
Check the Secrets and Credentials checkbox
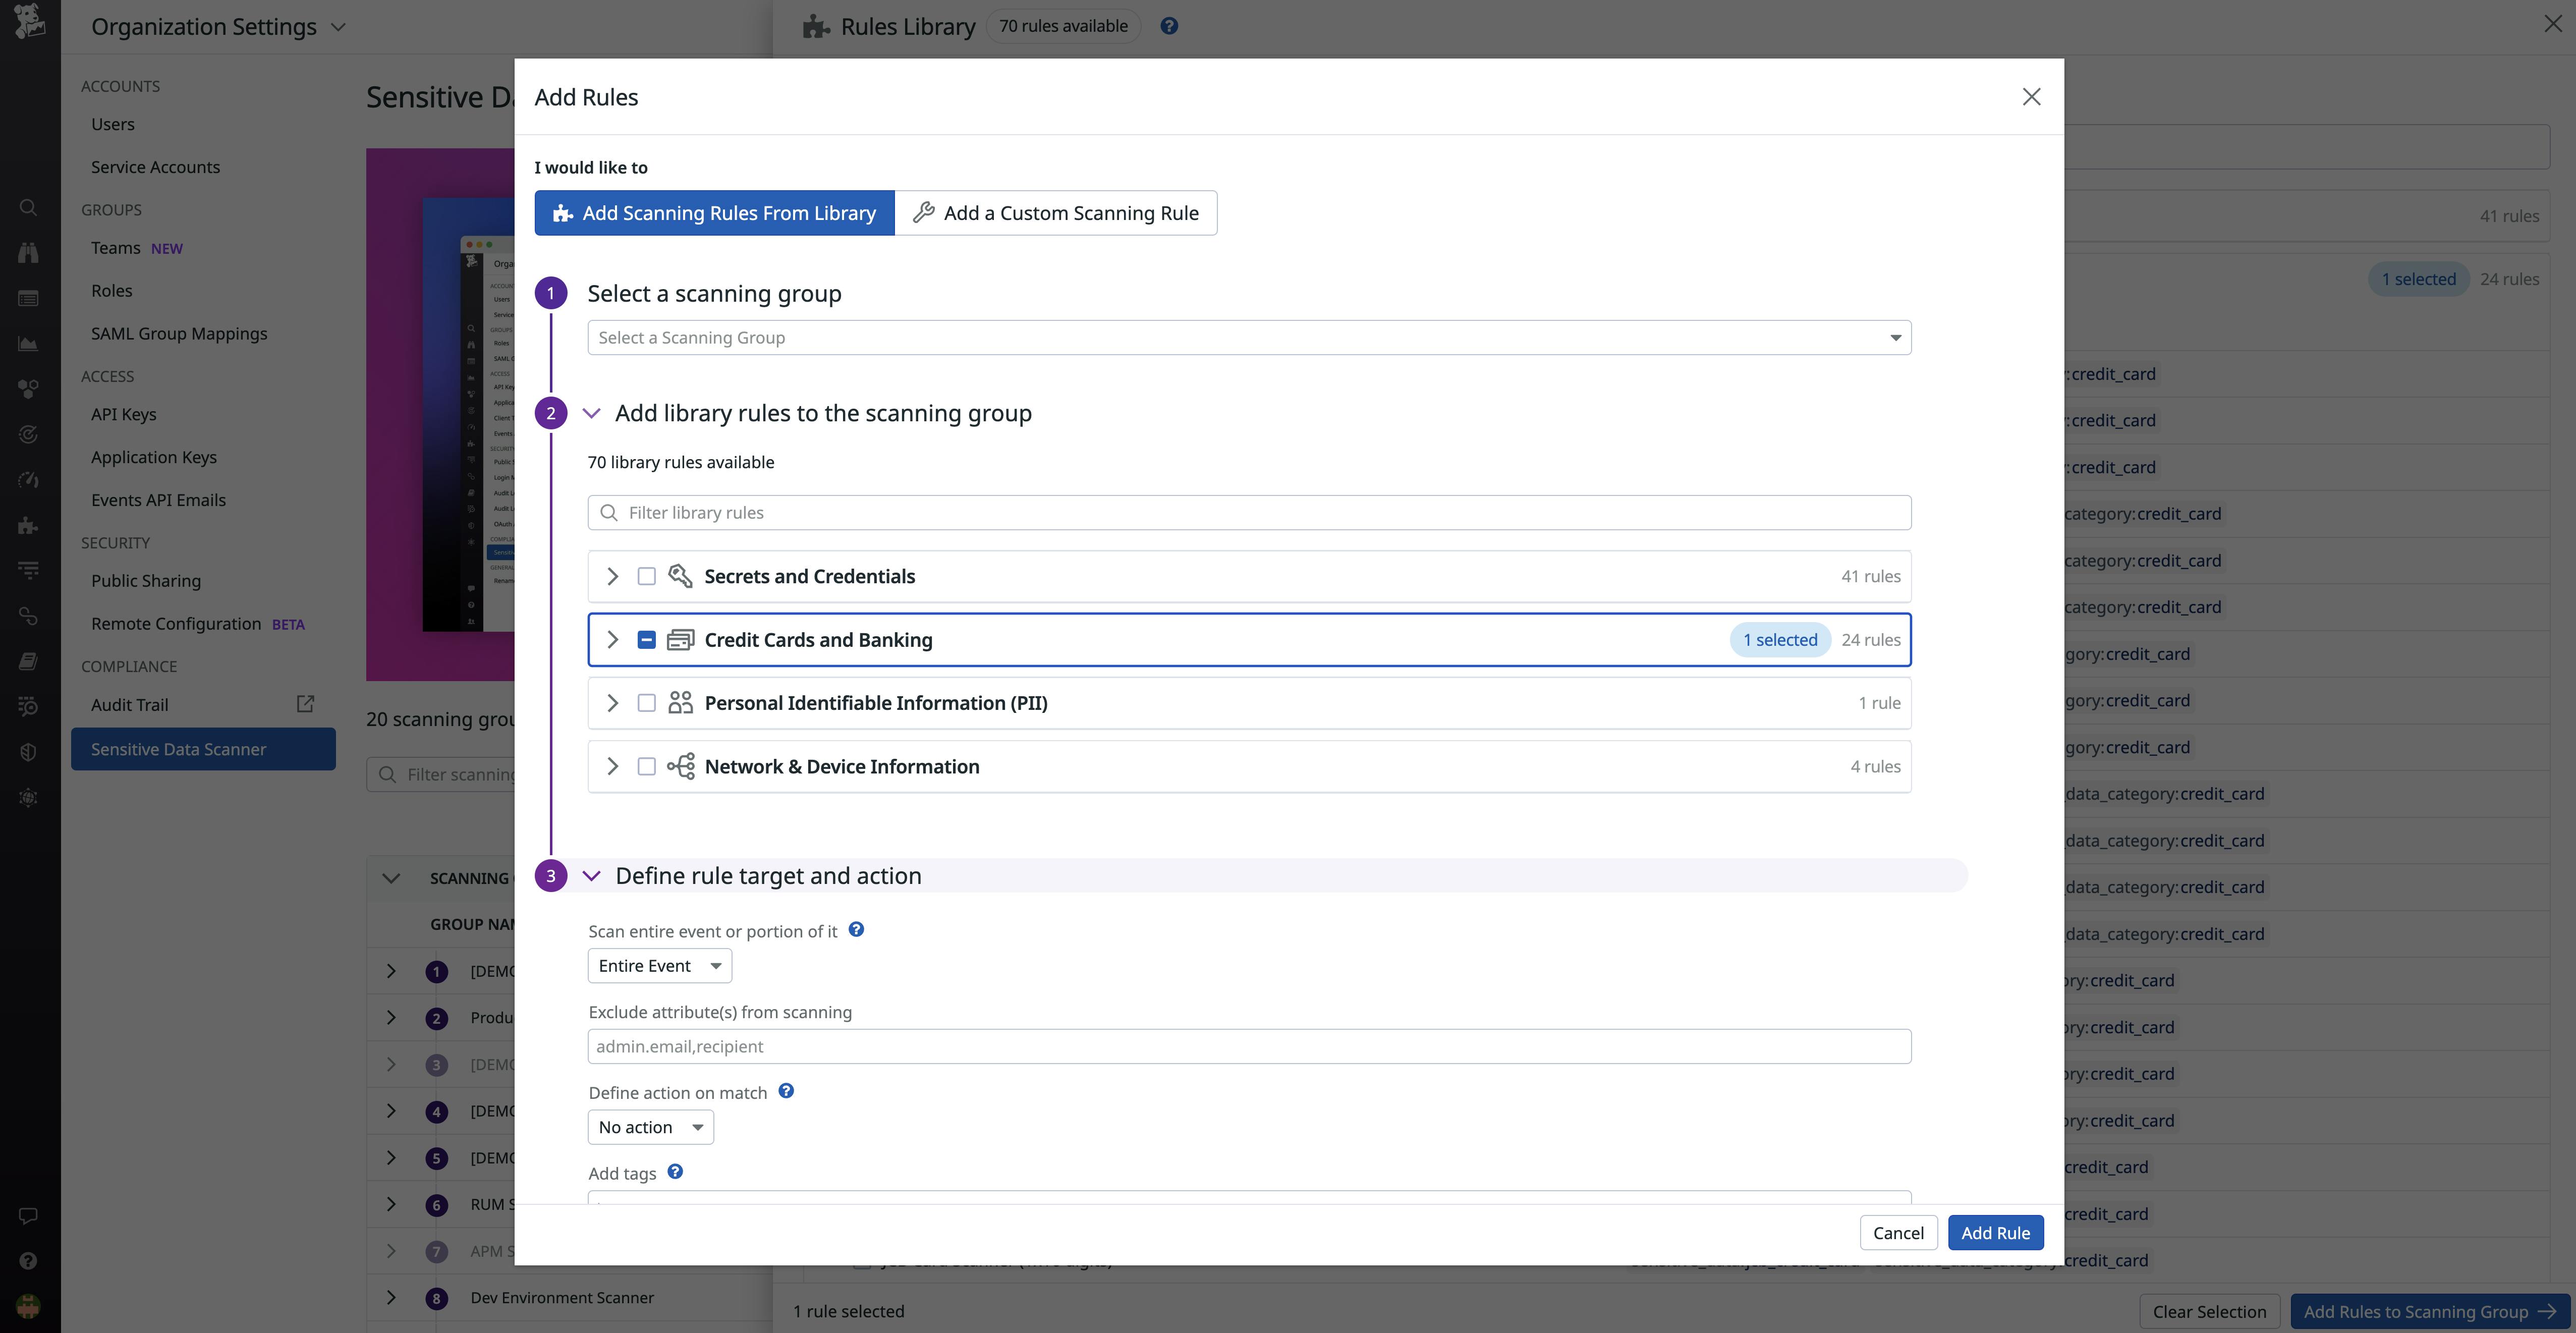(x=647, y=576)
